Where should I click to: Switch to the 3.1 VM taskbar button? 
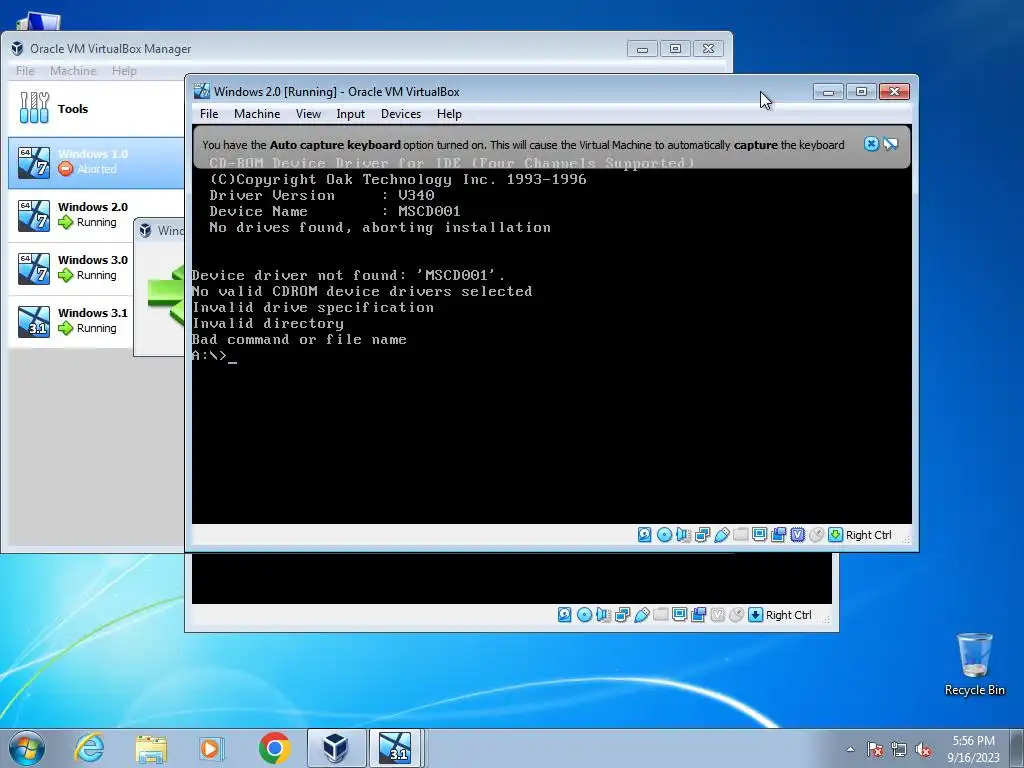tap(396, 748)
